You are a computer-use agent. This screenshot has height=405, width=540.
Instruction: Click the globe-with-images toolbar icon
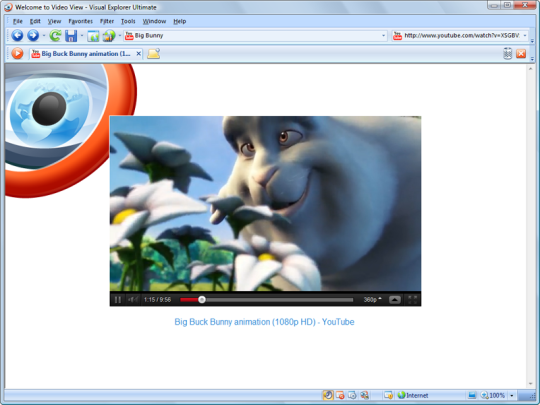pyautogui.click(x=109, y=36)
